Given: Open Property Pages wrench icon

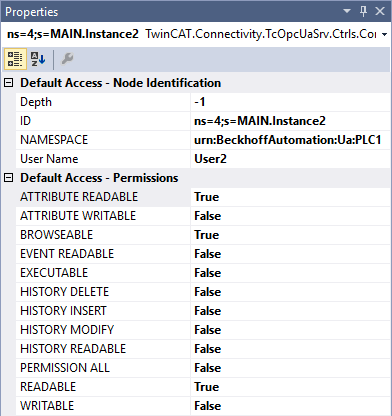Looking at the screenshot, I should [x=67, y=59].
